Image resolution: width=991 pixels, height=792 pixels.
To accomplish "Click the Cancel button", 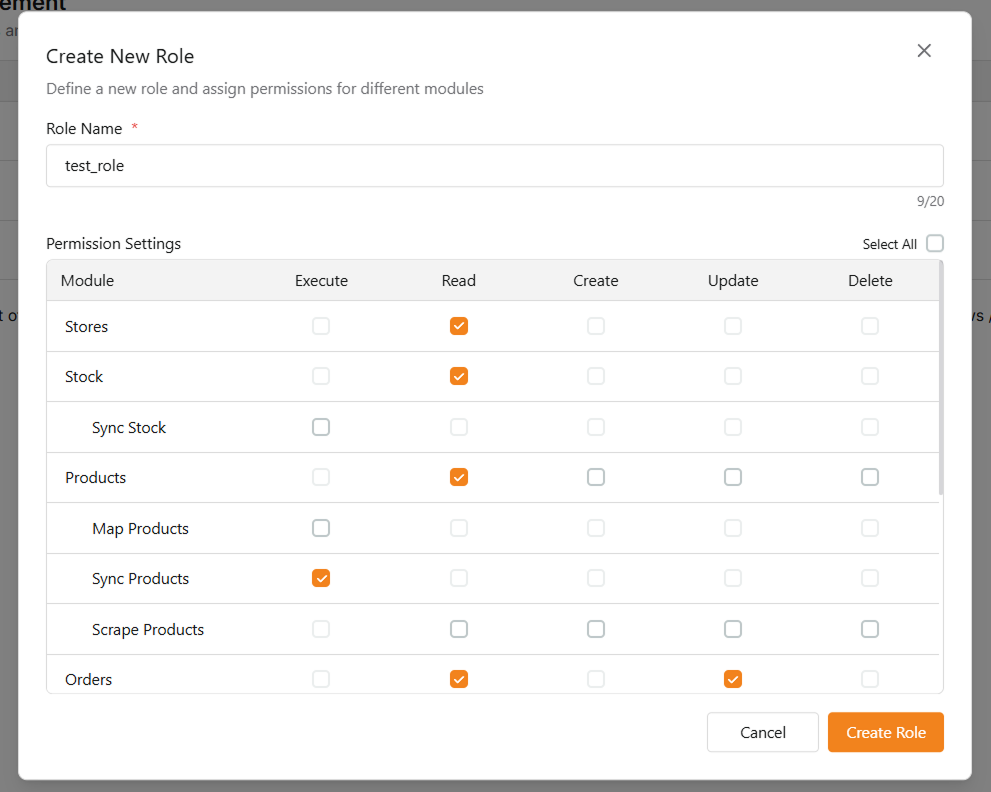I will (763, 733).
